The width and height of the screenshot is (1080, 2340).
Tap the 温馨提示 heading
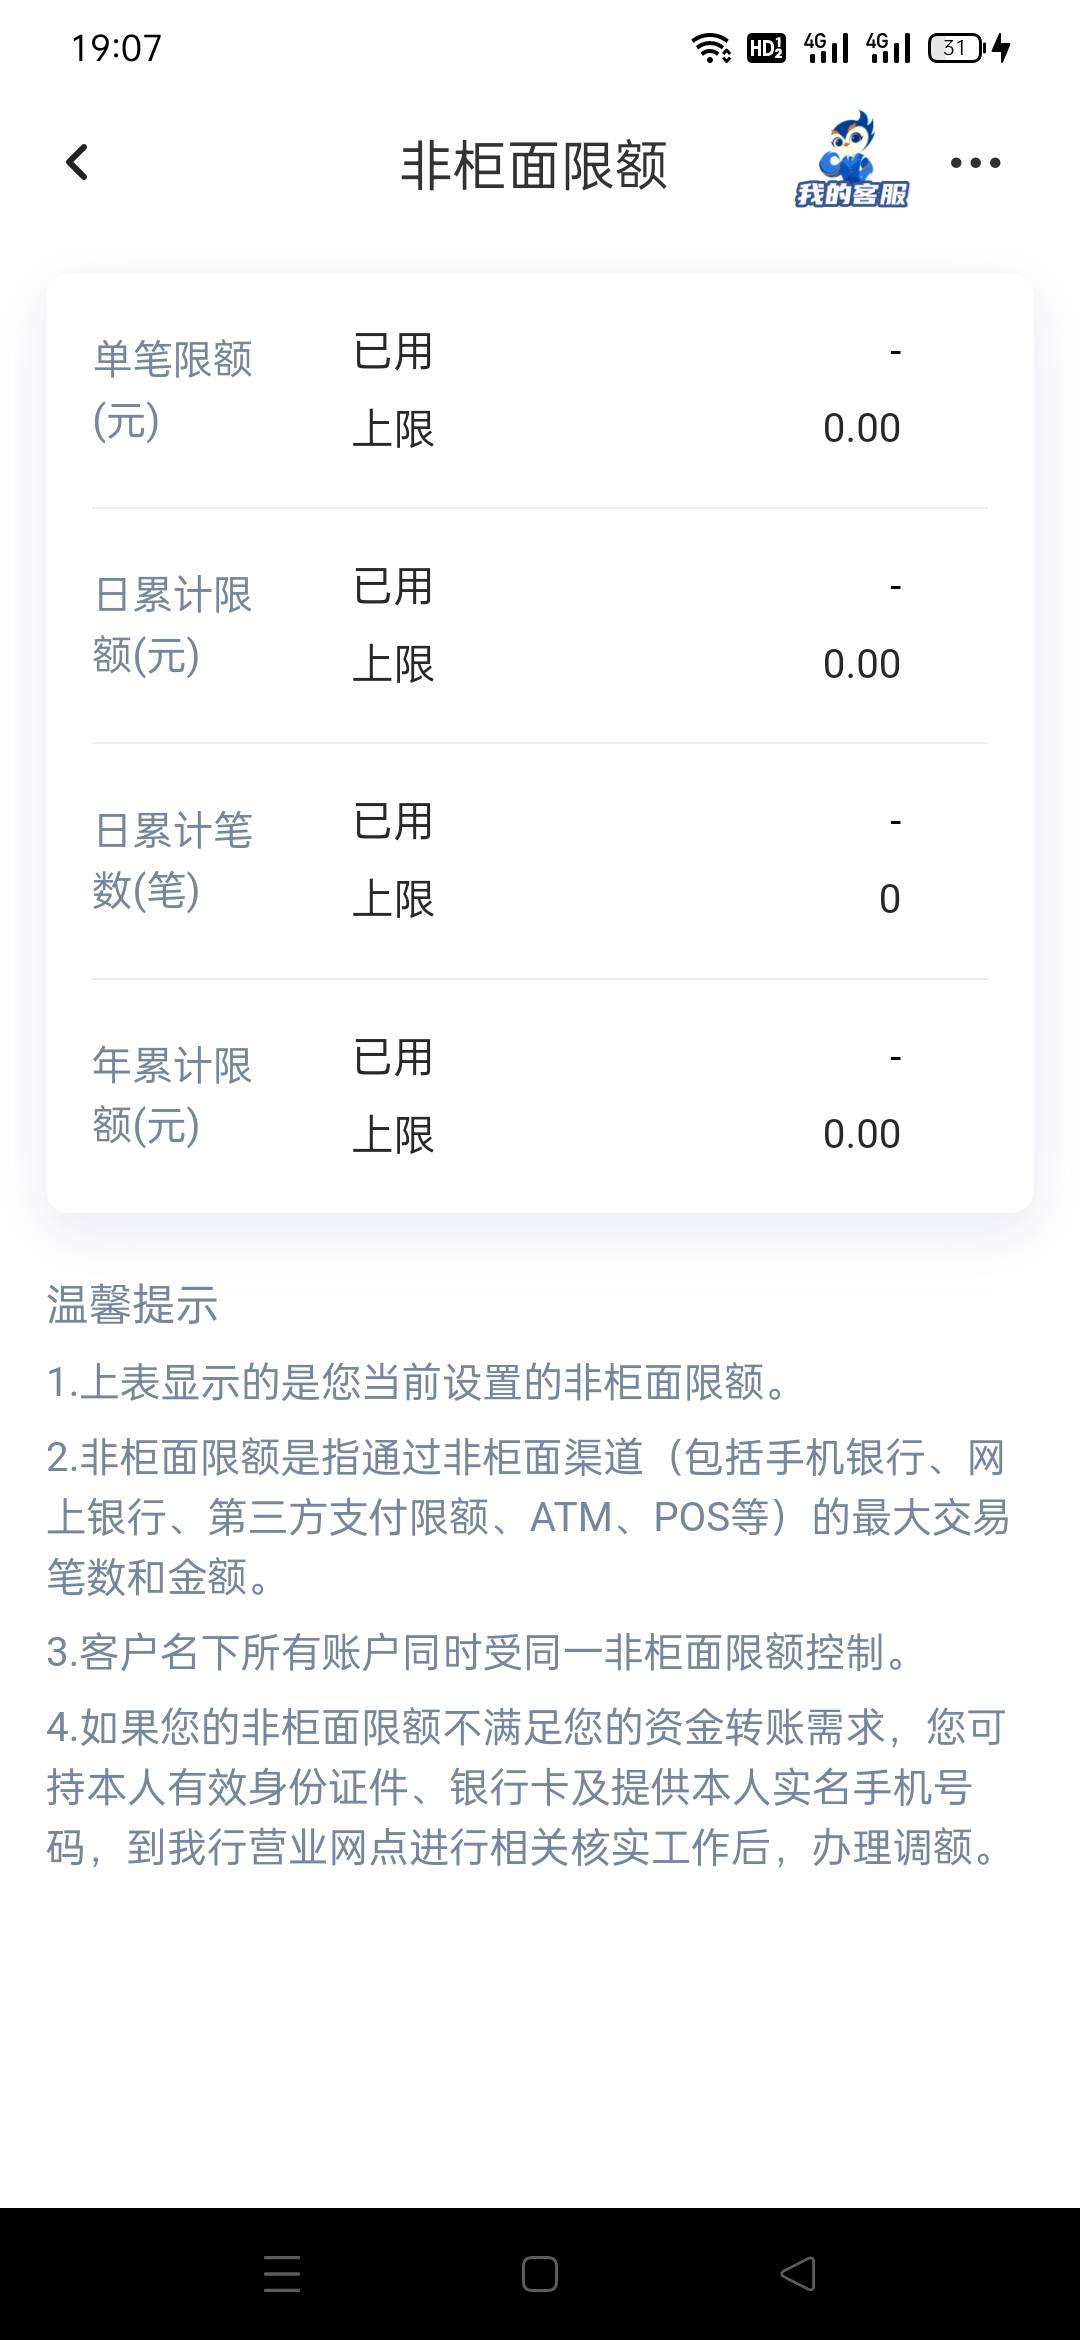point(132,1305)
